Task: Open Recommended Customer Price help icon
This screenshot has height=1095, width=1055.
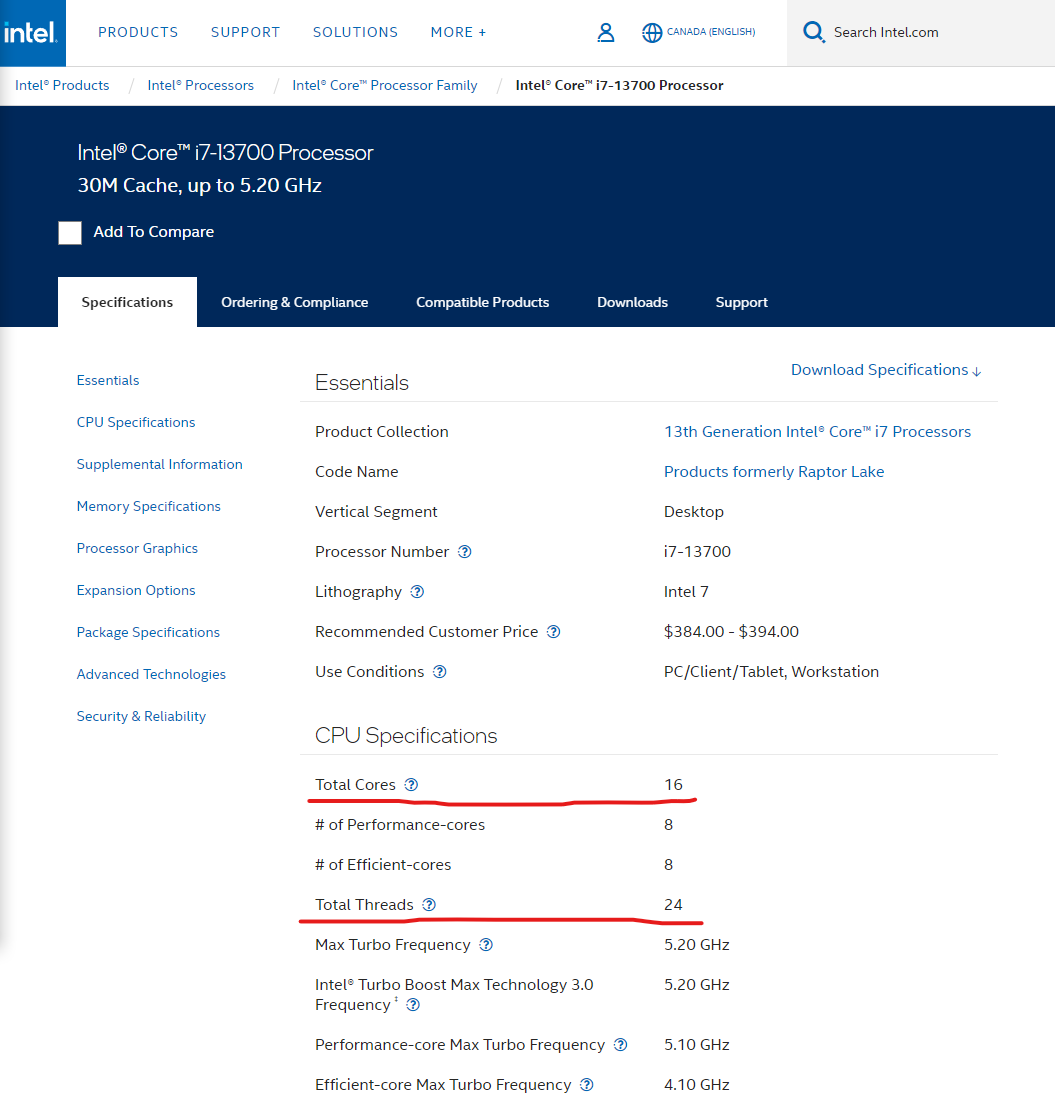Action: coord(553,631)
